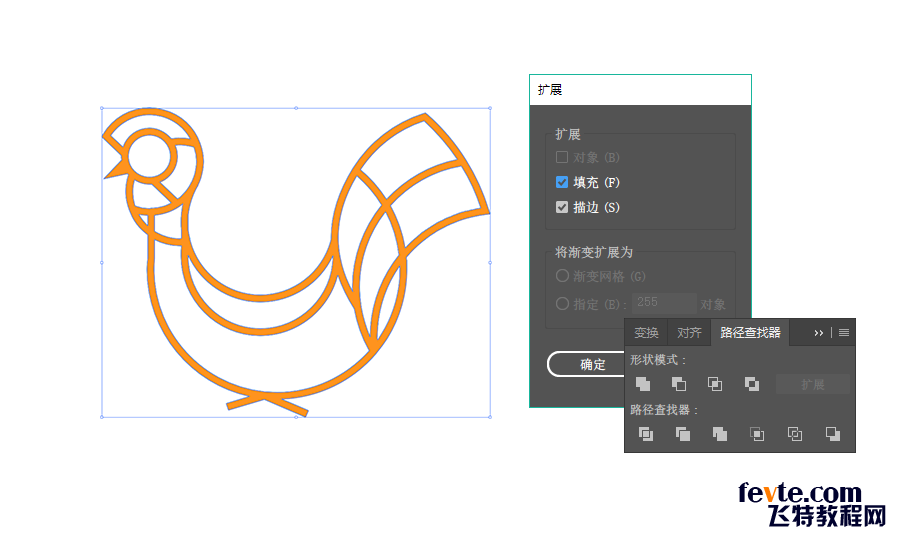This screenshot has width=900, height=541.
Task: Click the 扩展 button in Pathfinder panel
Action: pyautogui.click(x=813, y=384)
